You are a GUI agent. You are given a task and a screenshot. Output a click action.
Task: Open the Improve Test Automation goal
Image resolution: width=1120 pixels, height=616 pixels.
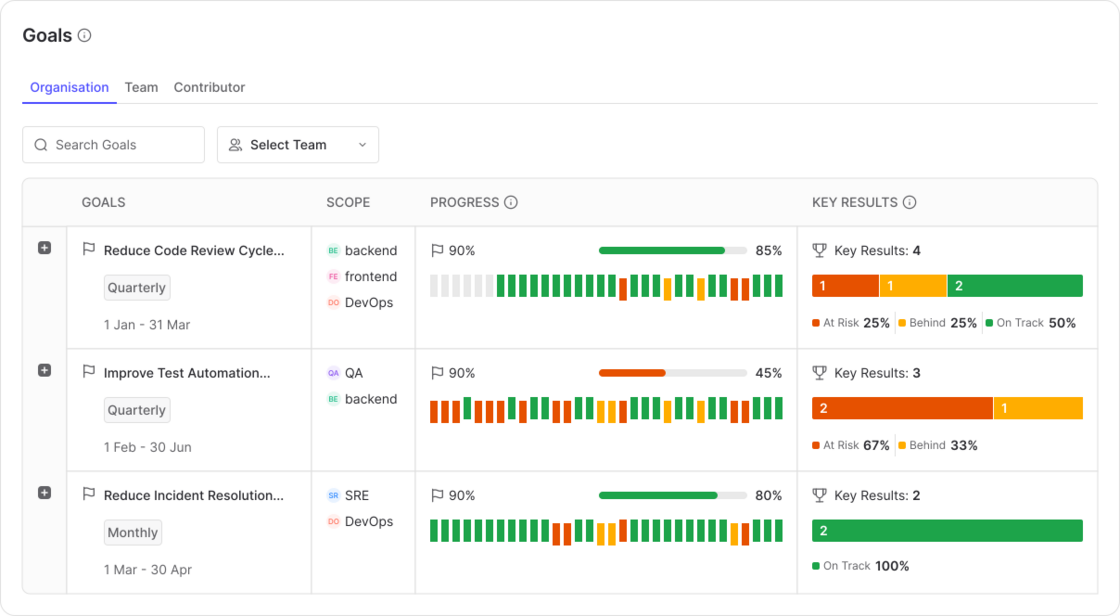tap(187, 373)
